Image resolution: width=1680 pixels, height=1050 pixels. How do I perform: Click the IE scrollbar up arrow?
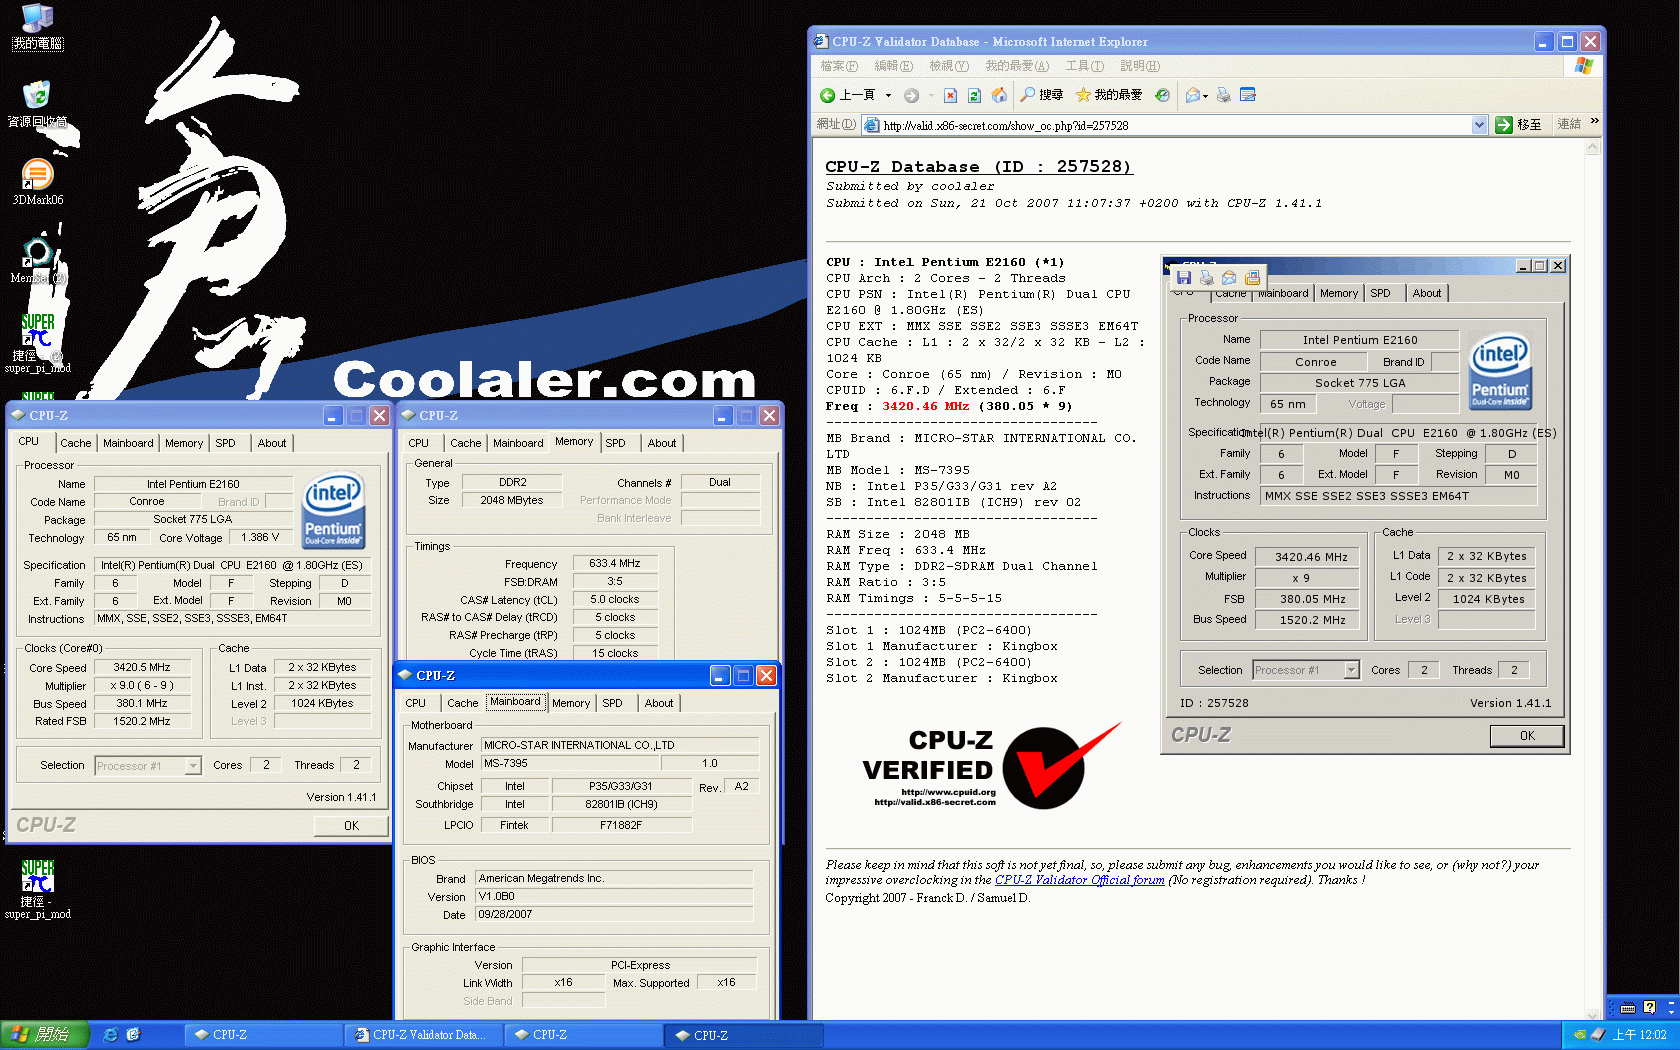(1593, 148)
